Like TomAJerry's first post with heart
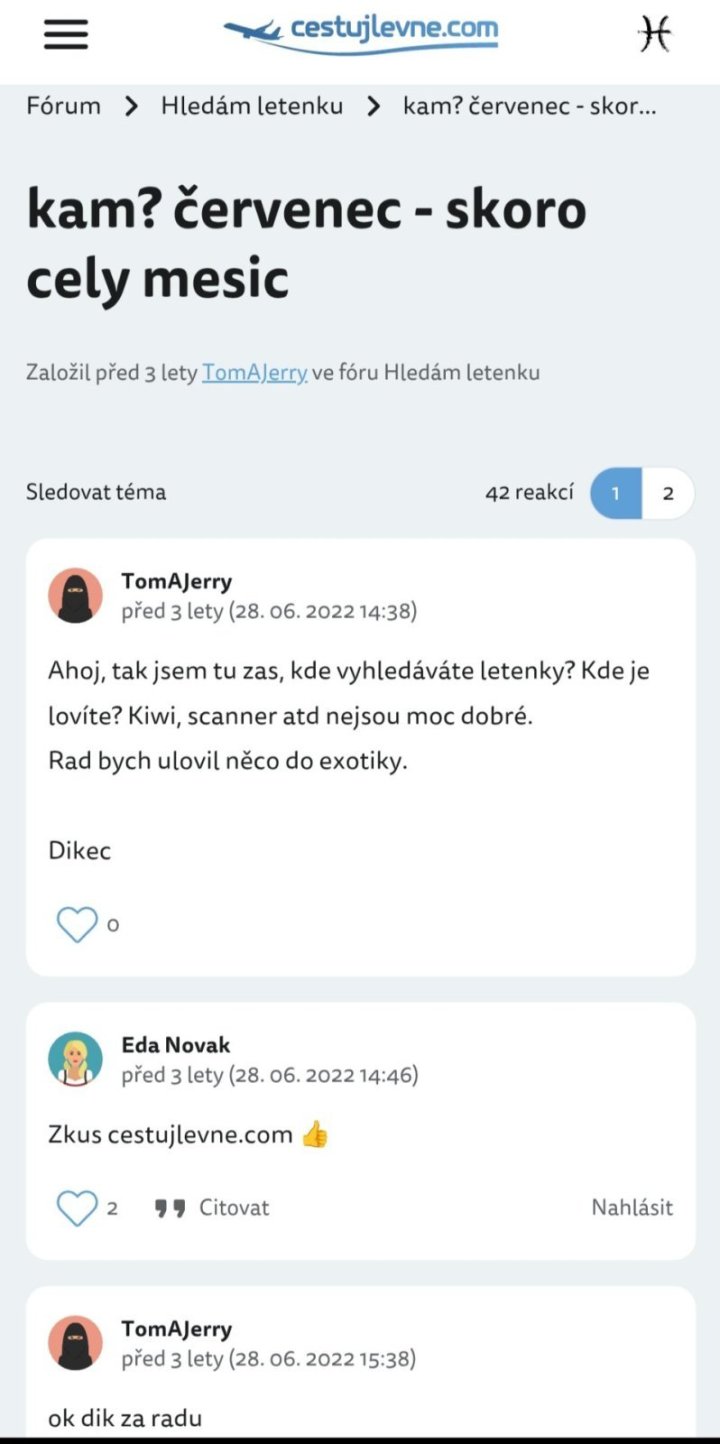Image resolution: width=720 pixels, height=1444 pixels. pos(77,925)
